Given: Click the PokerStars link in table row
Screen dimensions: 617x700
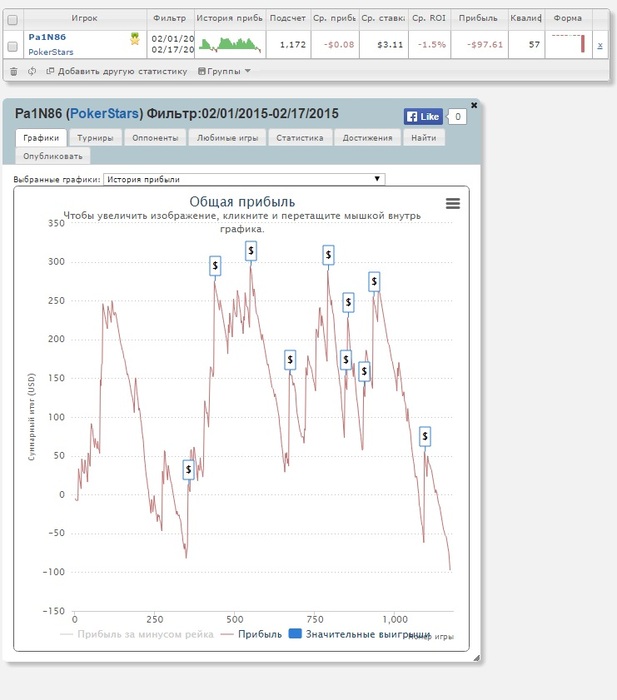Looking at the screenshot, I should pyautogui.click(x=50, y=52).
